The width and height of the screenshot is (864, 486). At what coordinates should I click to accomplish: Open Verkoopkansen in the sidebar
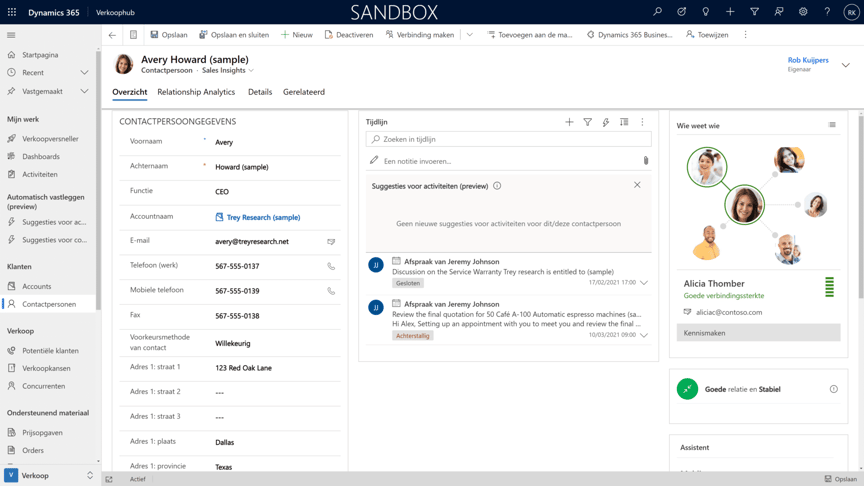tap(46, 368)
